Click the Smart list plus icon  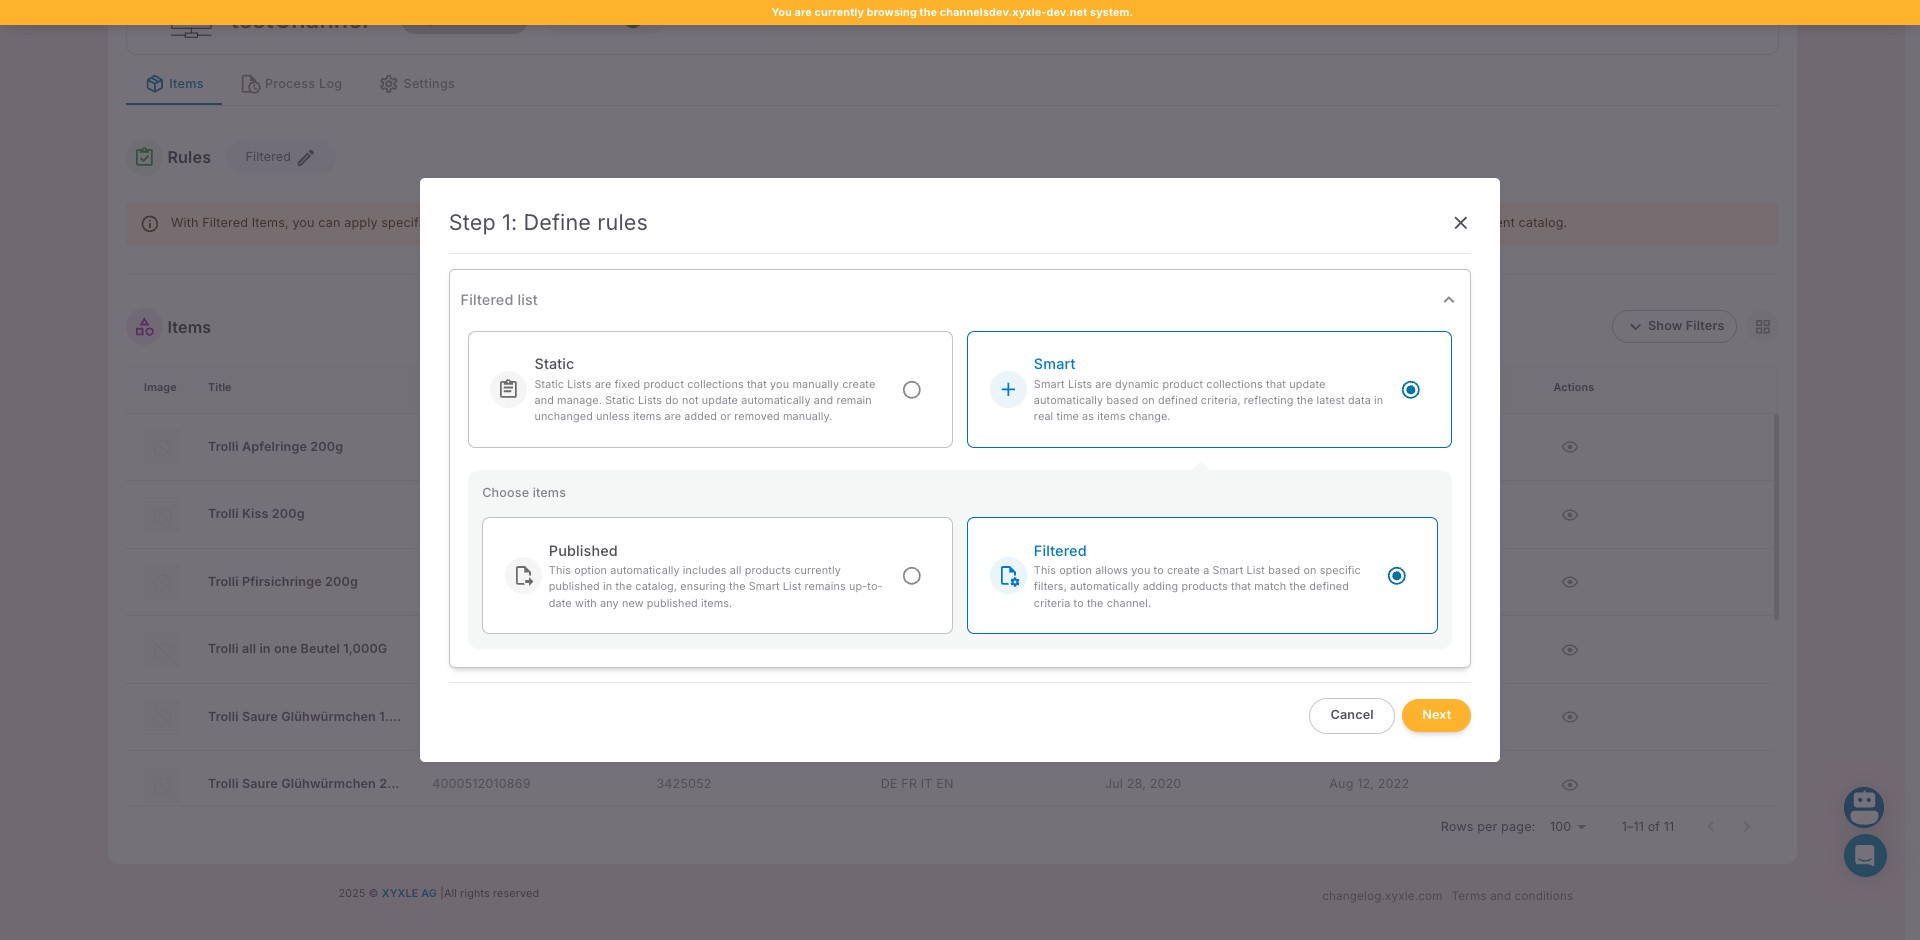1008,390
